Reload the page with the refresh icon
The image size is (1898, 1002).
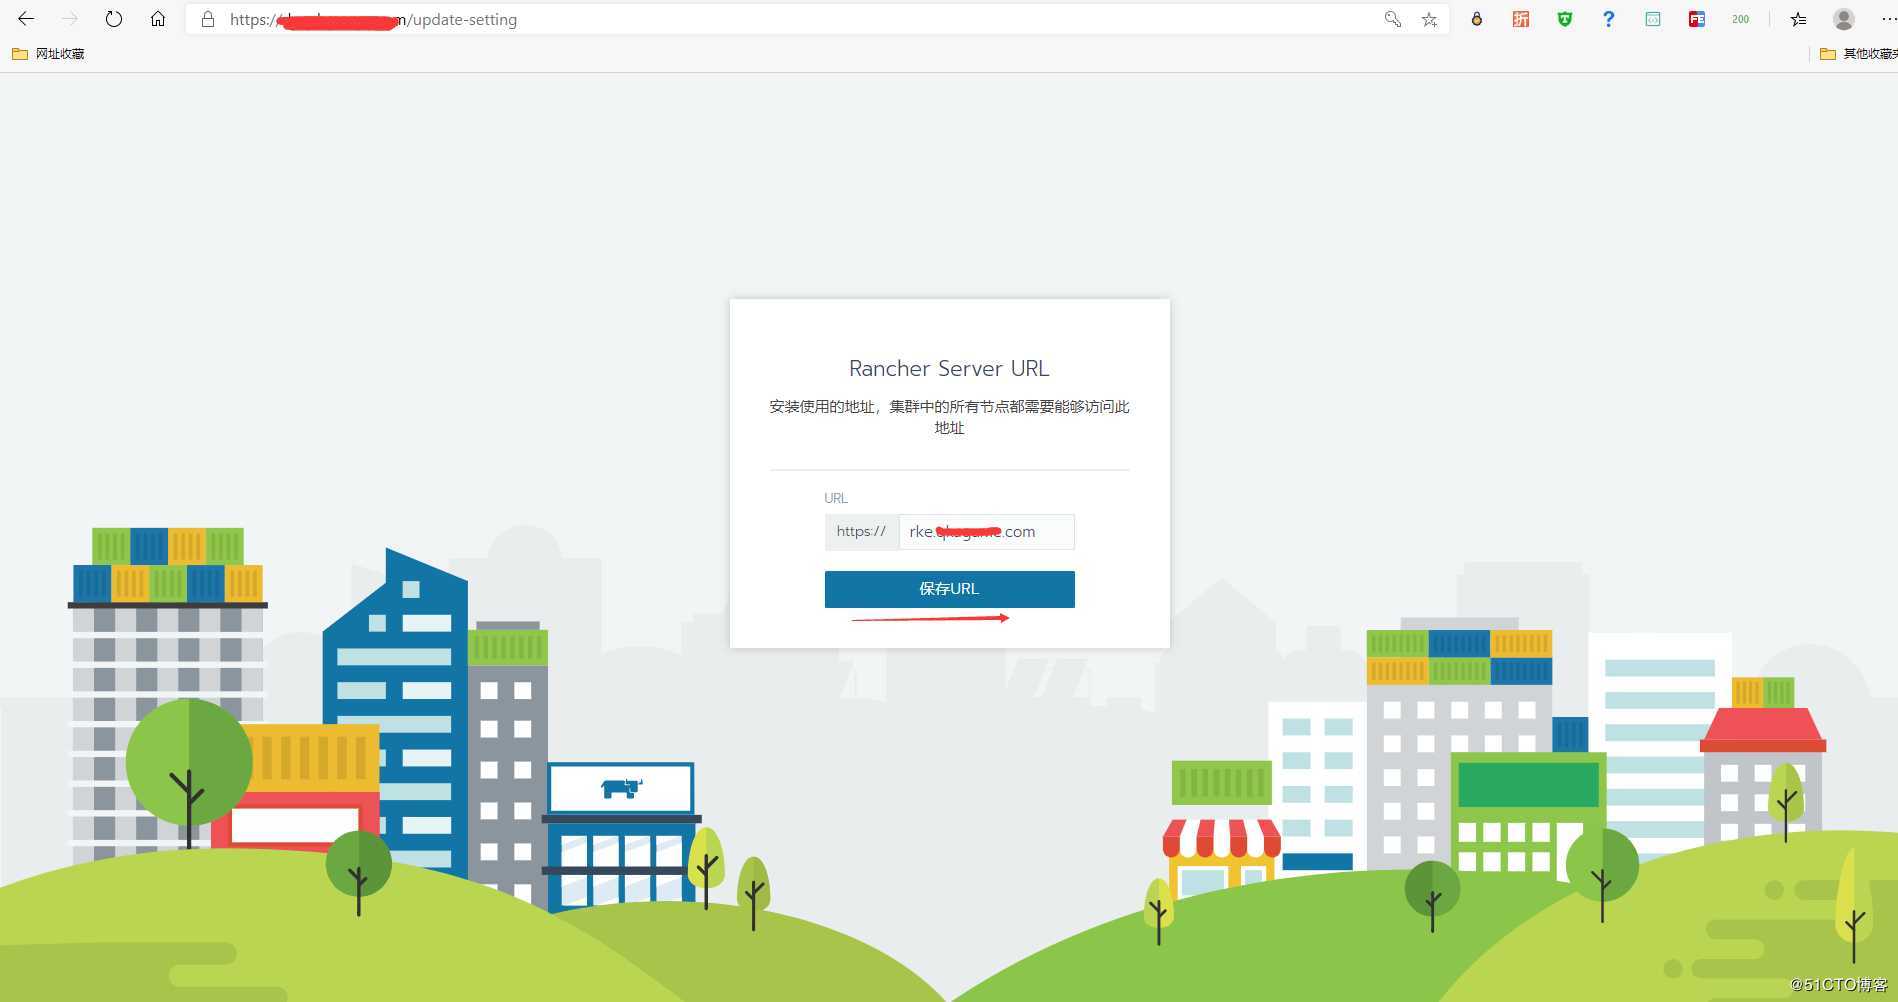click(x=114, y=19)
